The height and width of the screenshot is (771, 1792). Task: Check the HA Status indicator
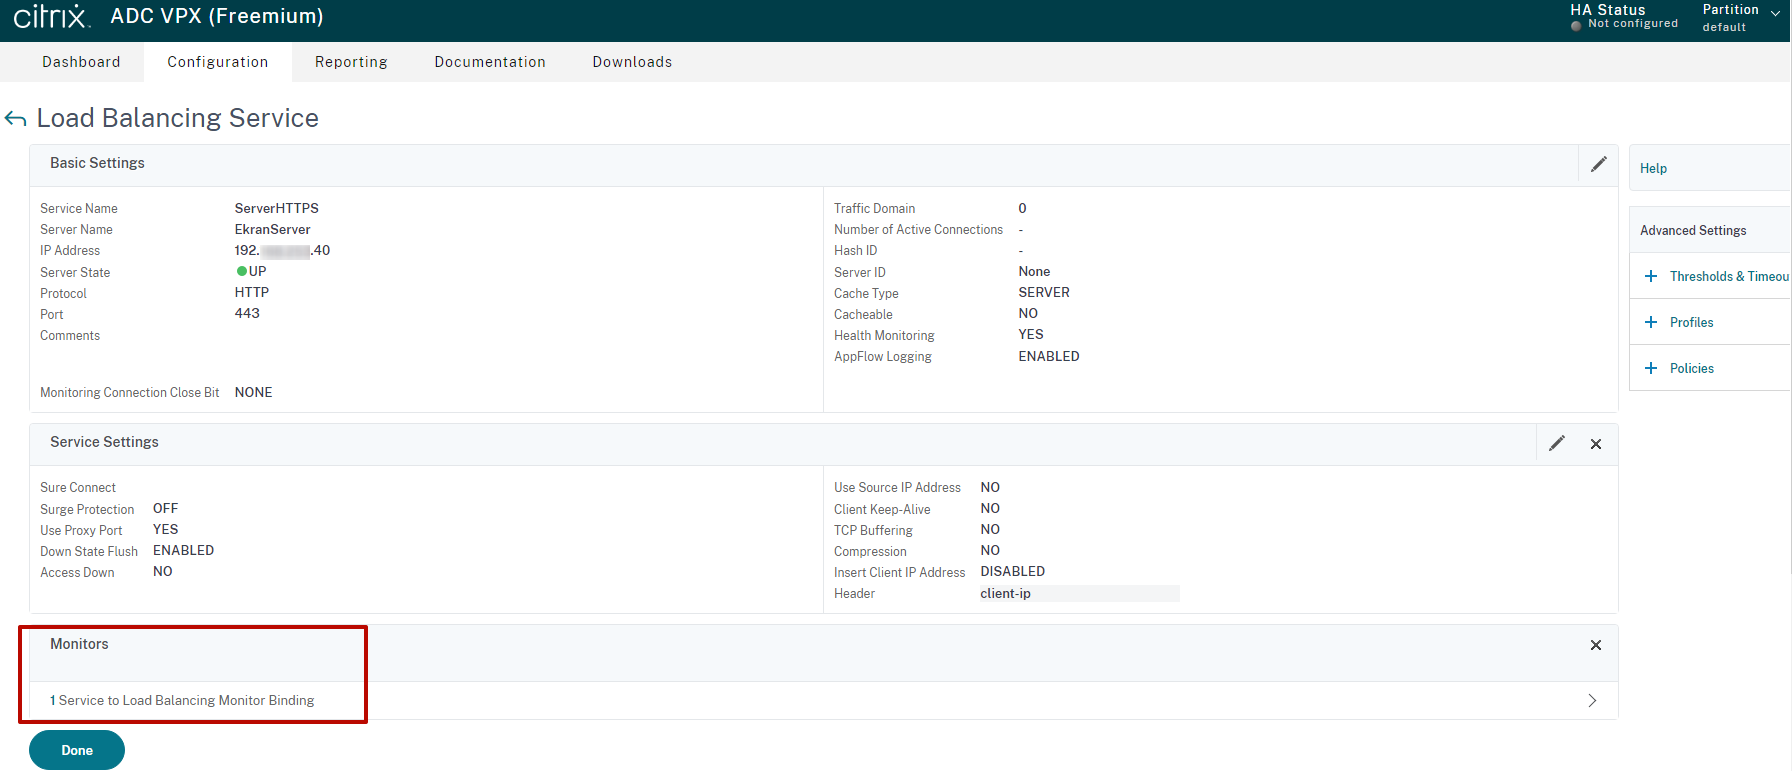(x=1622, y=16)
